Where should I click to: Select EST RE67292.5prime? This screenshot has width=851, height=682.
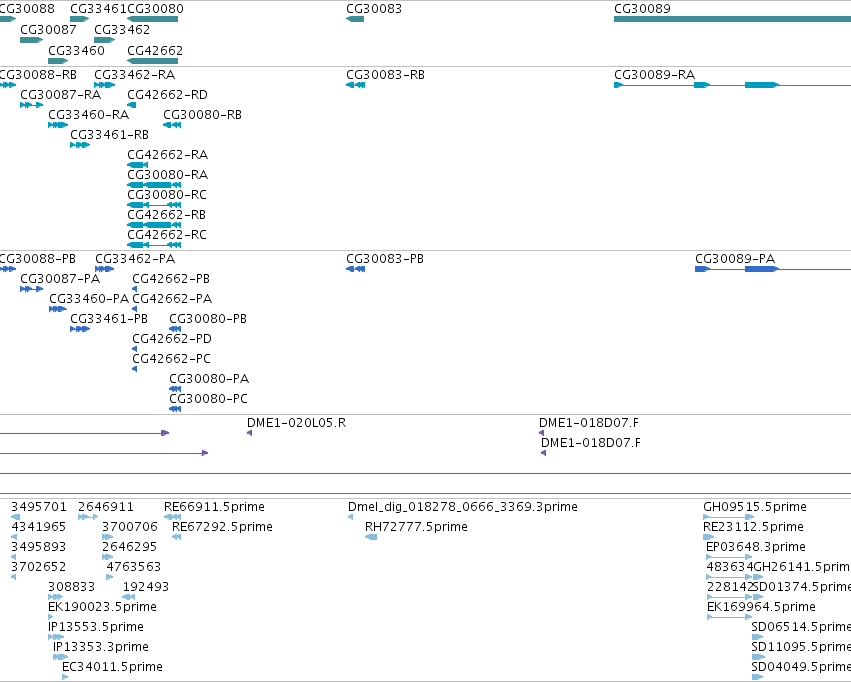pos(176,537)
